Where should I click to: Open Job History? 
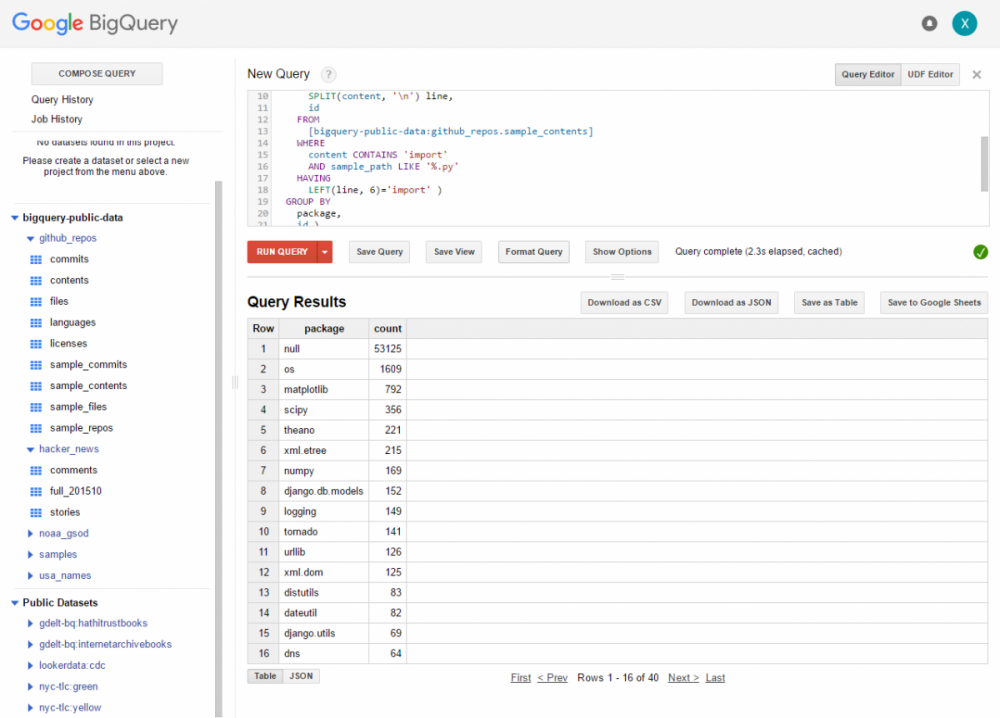coord(57,119)
